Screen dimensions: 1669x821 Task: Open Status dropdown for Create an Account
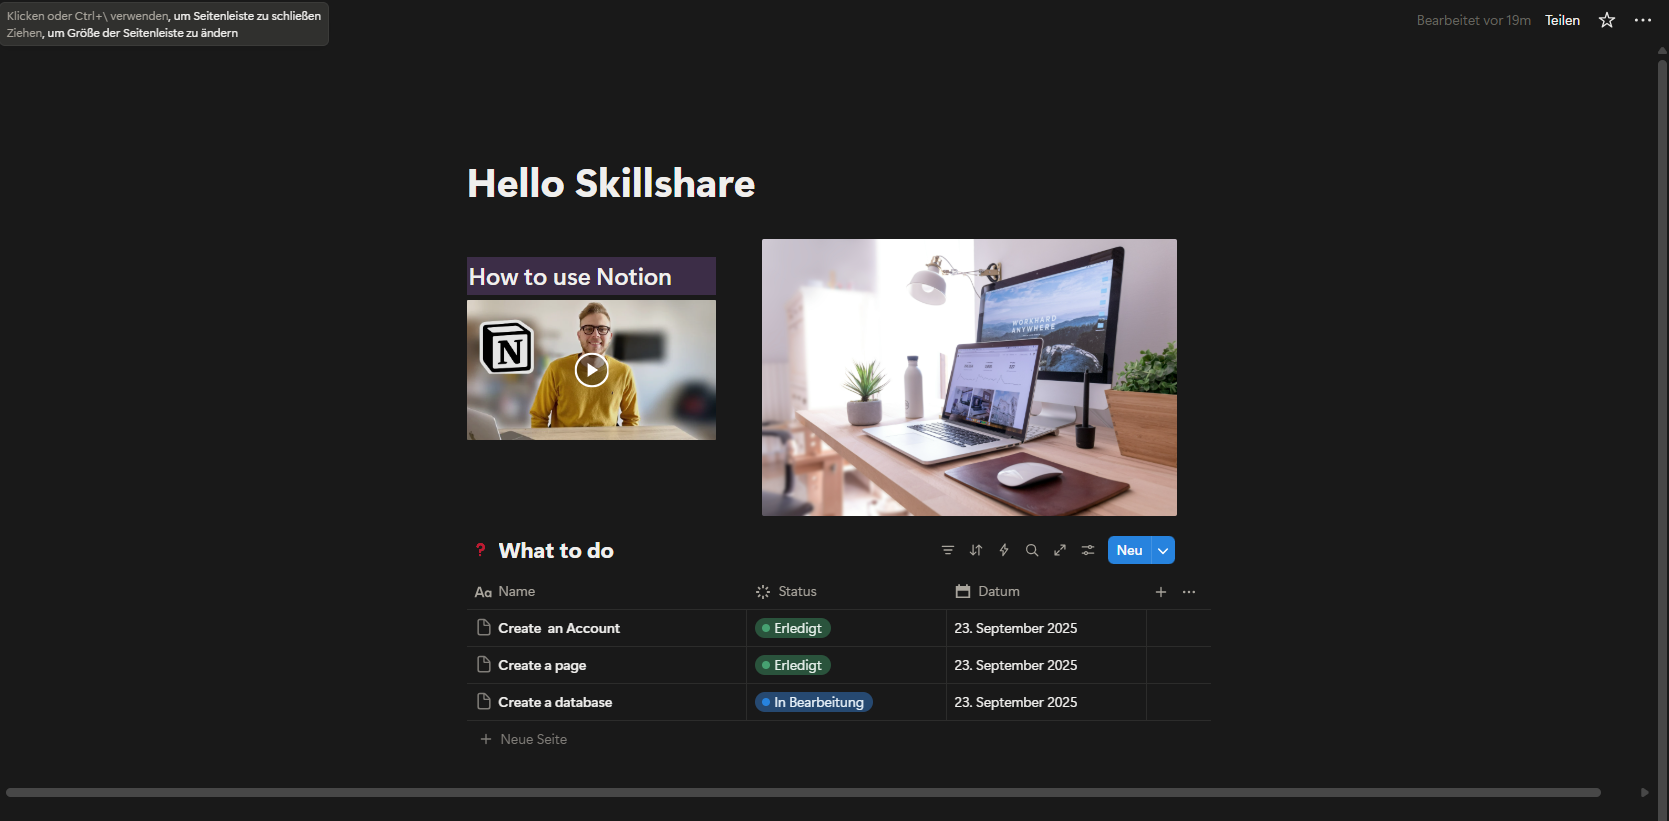pos(793,628)
